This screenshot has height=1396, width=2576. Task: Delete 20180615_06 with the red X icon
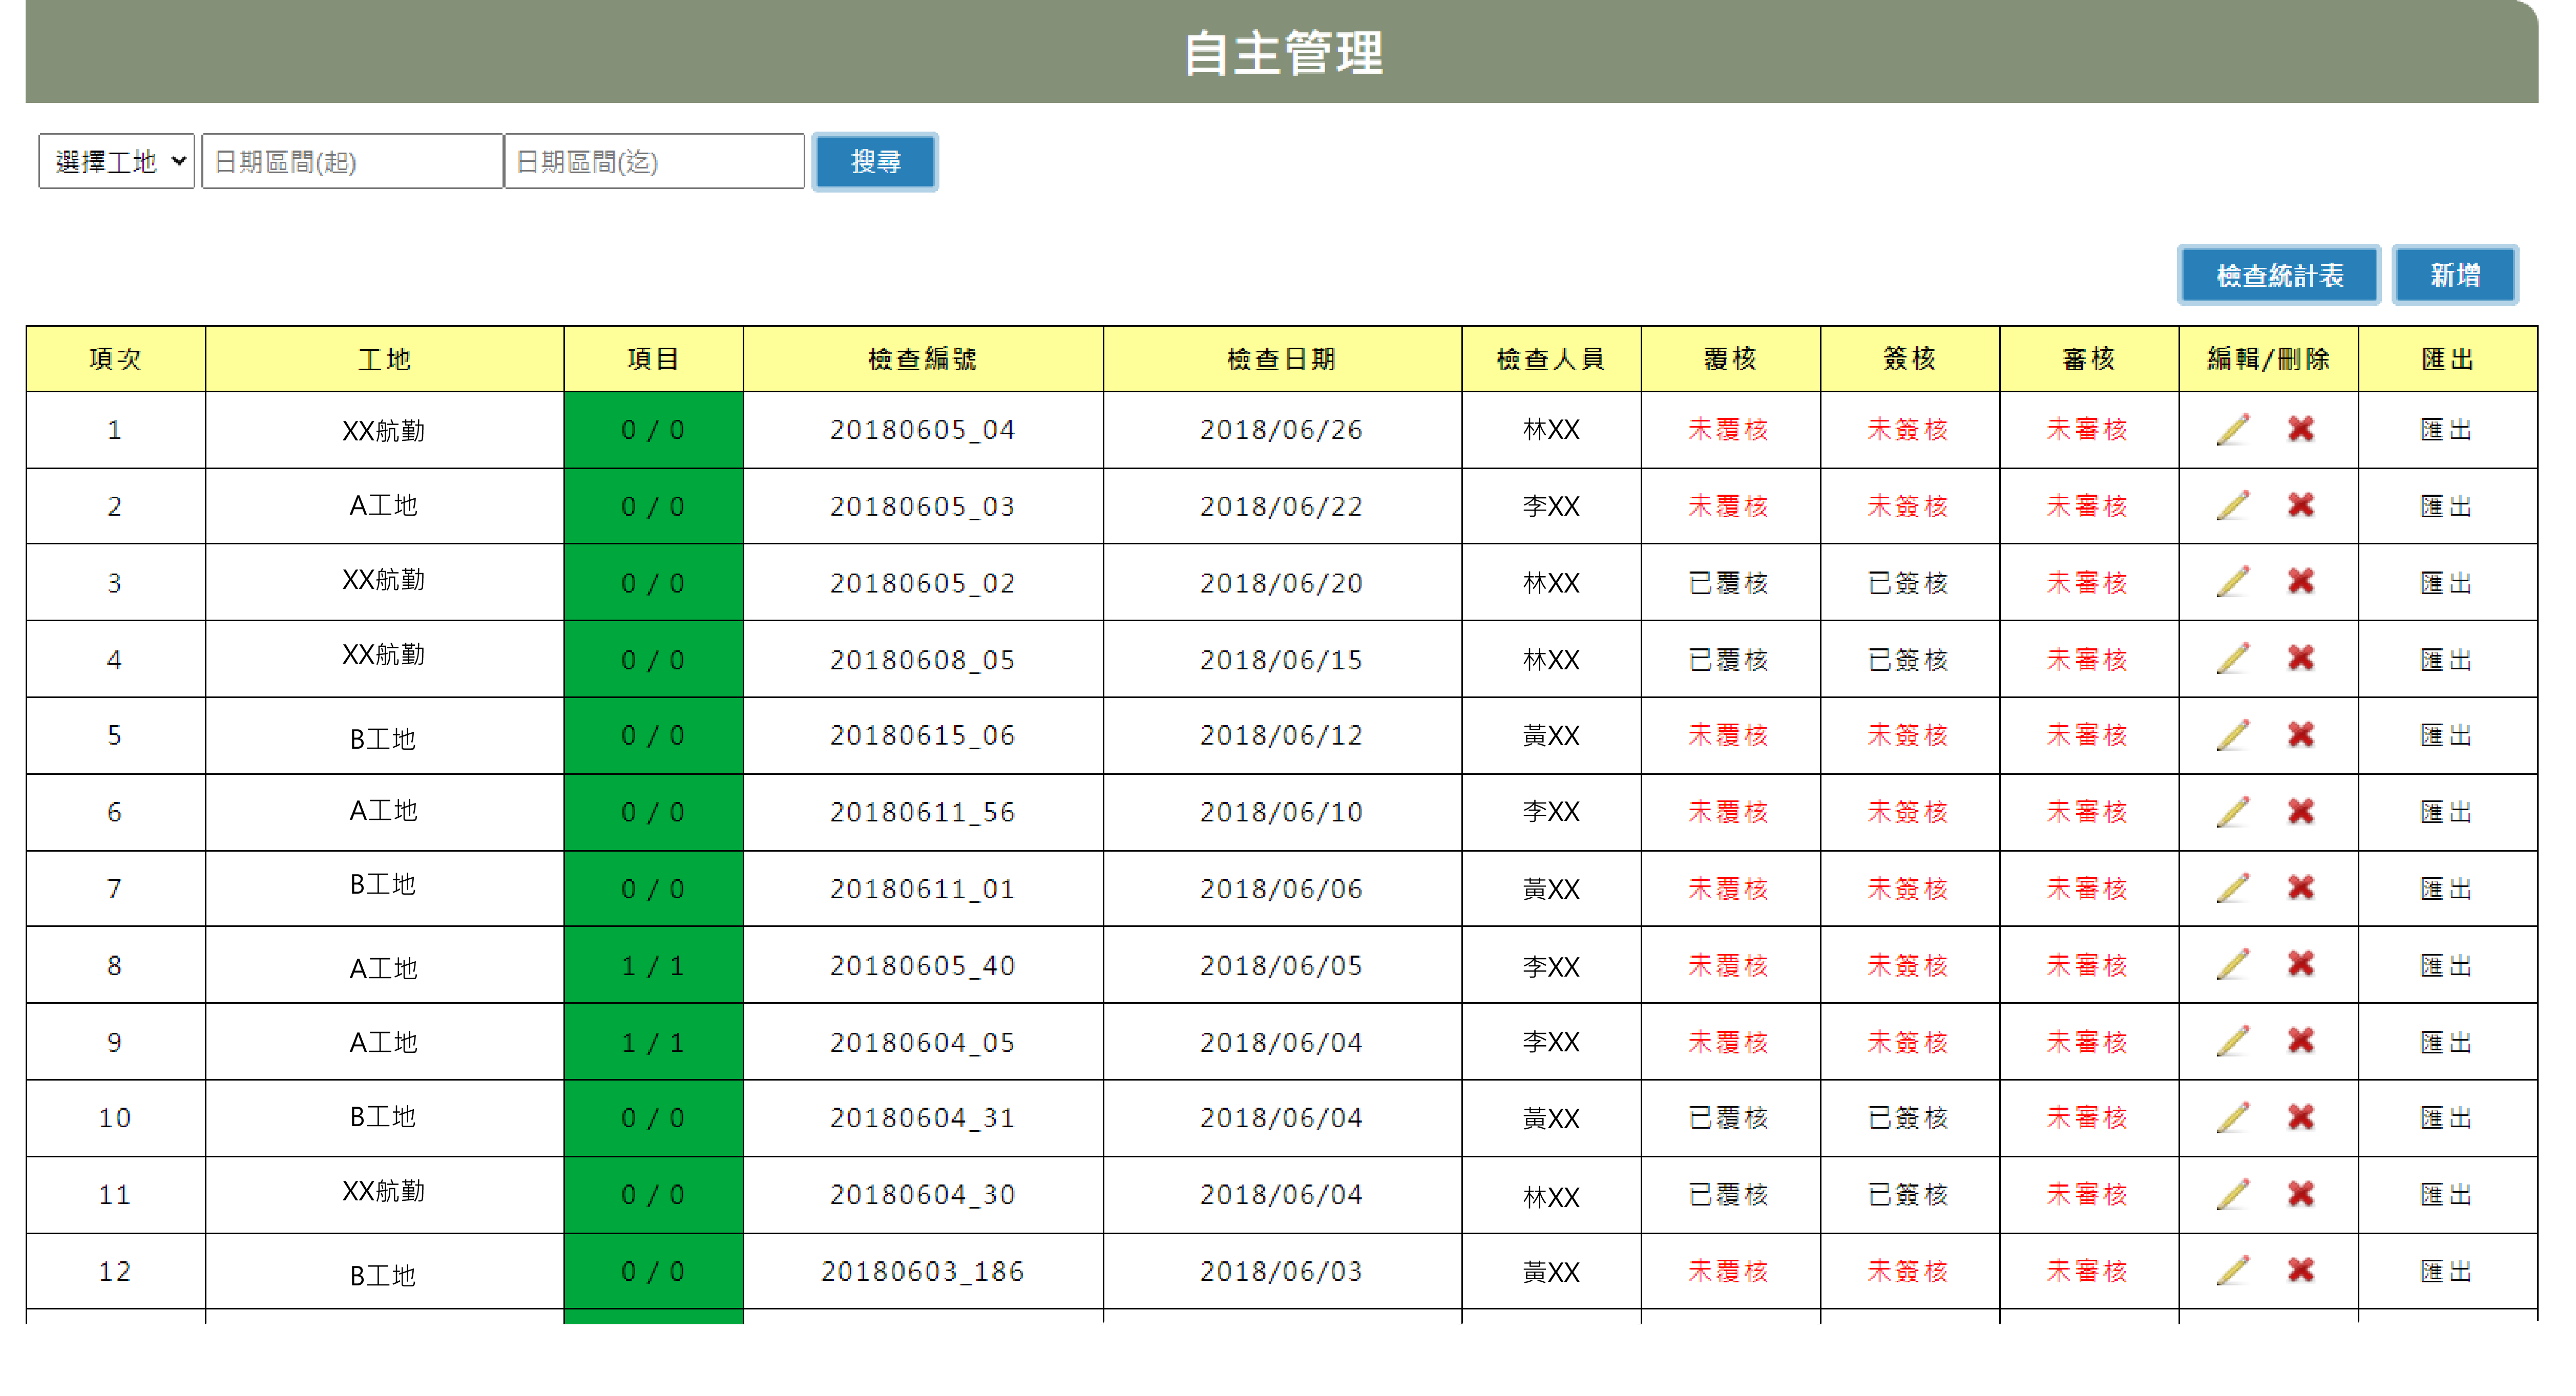2301,735
